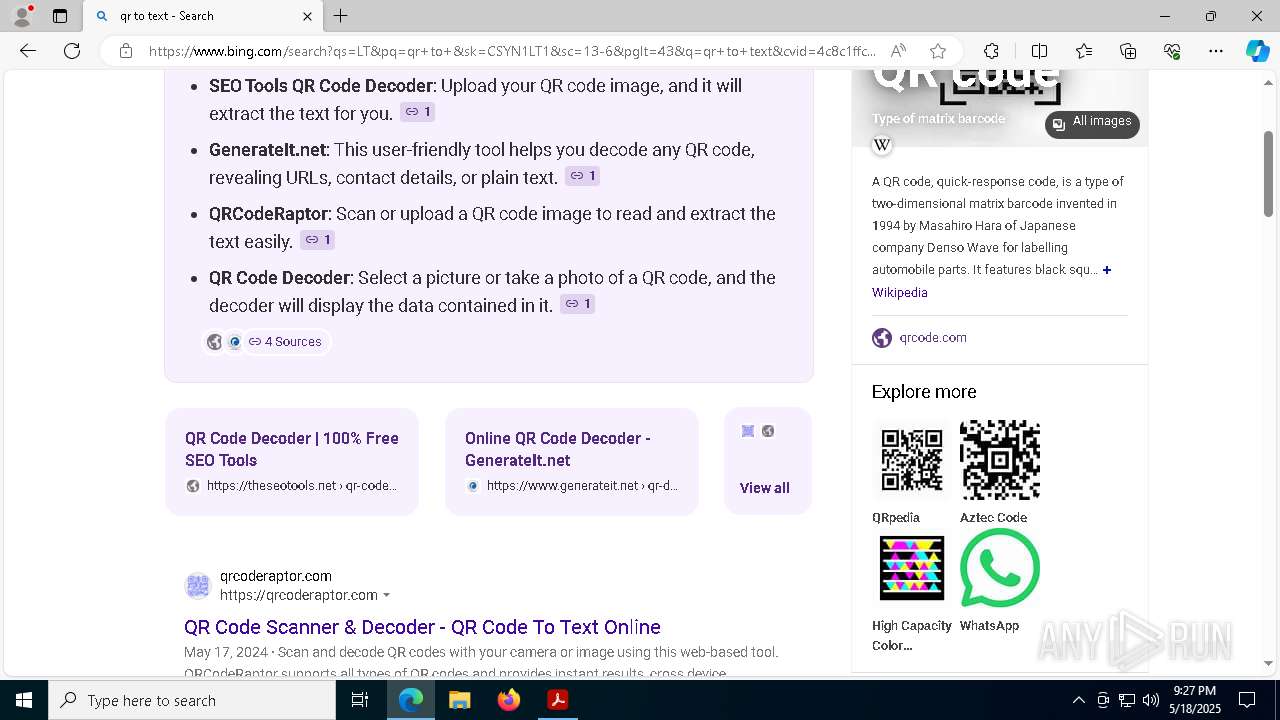Image resolution: width=1280 pixels, height=720 pixels.
Task: Close the 'qr to text - Search' tab
Action: [x=307, y=16]
